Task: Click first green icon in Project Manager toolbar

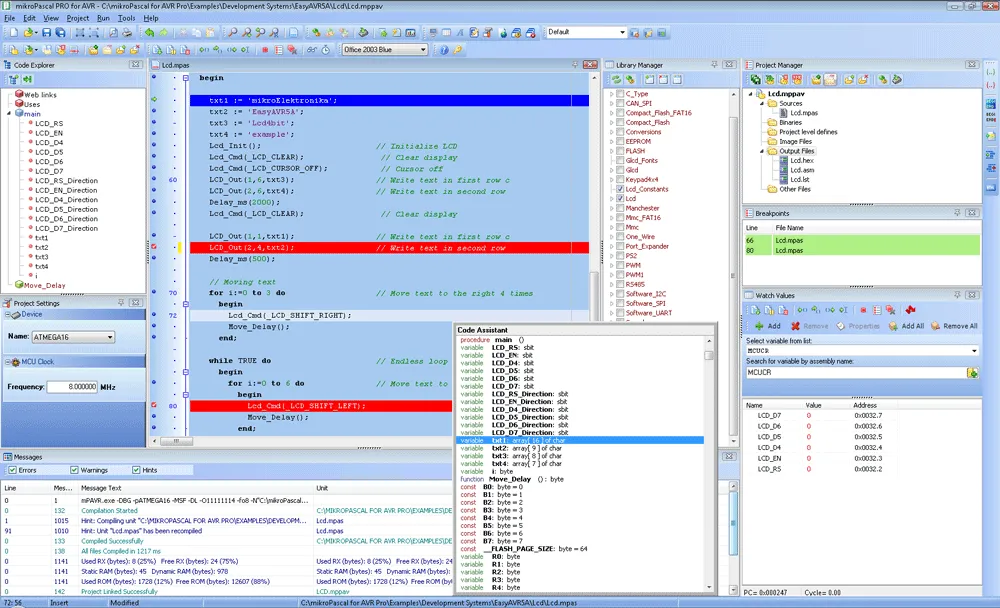Action: pyautogui.click(x=755, y=80)
